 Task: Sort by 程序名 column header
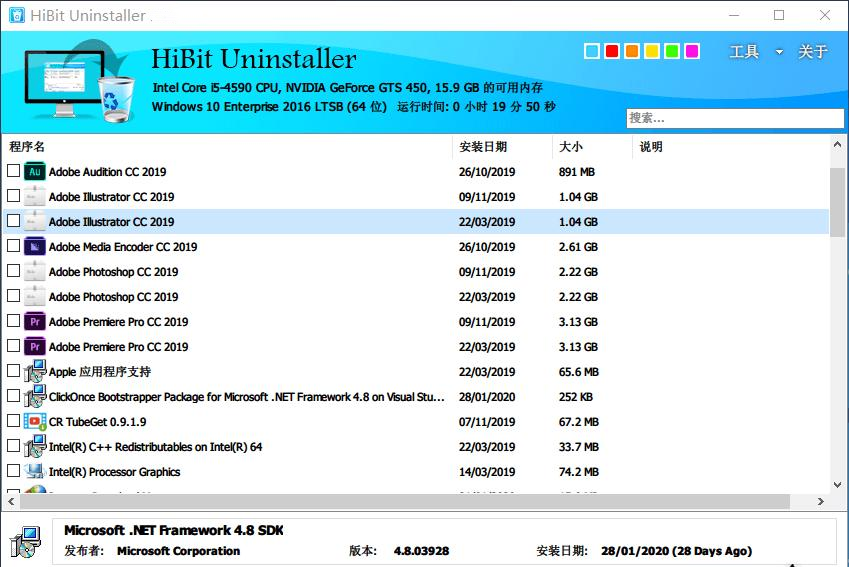pyautogui.click(x=27, y=147)
